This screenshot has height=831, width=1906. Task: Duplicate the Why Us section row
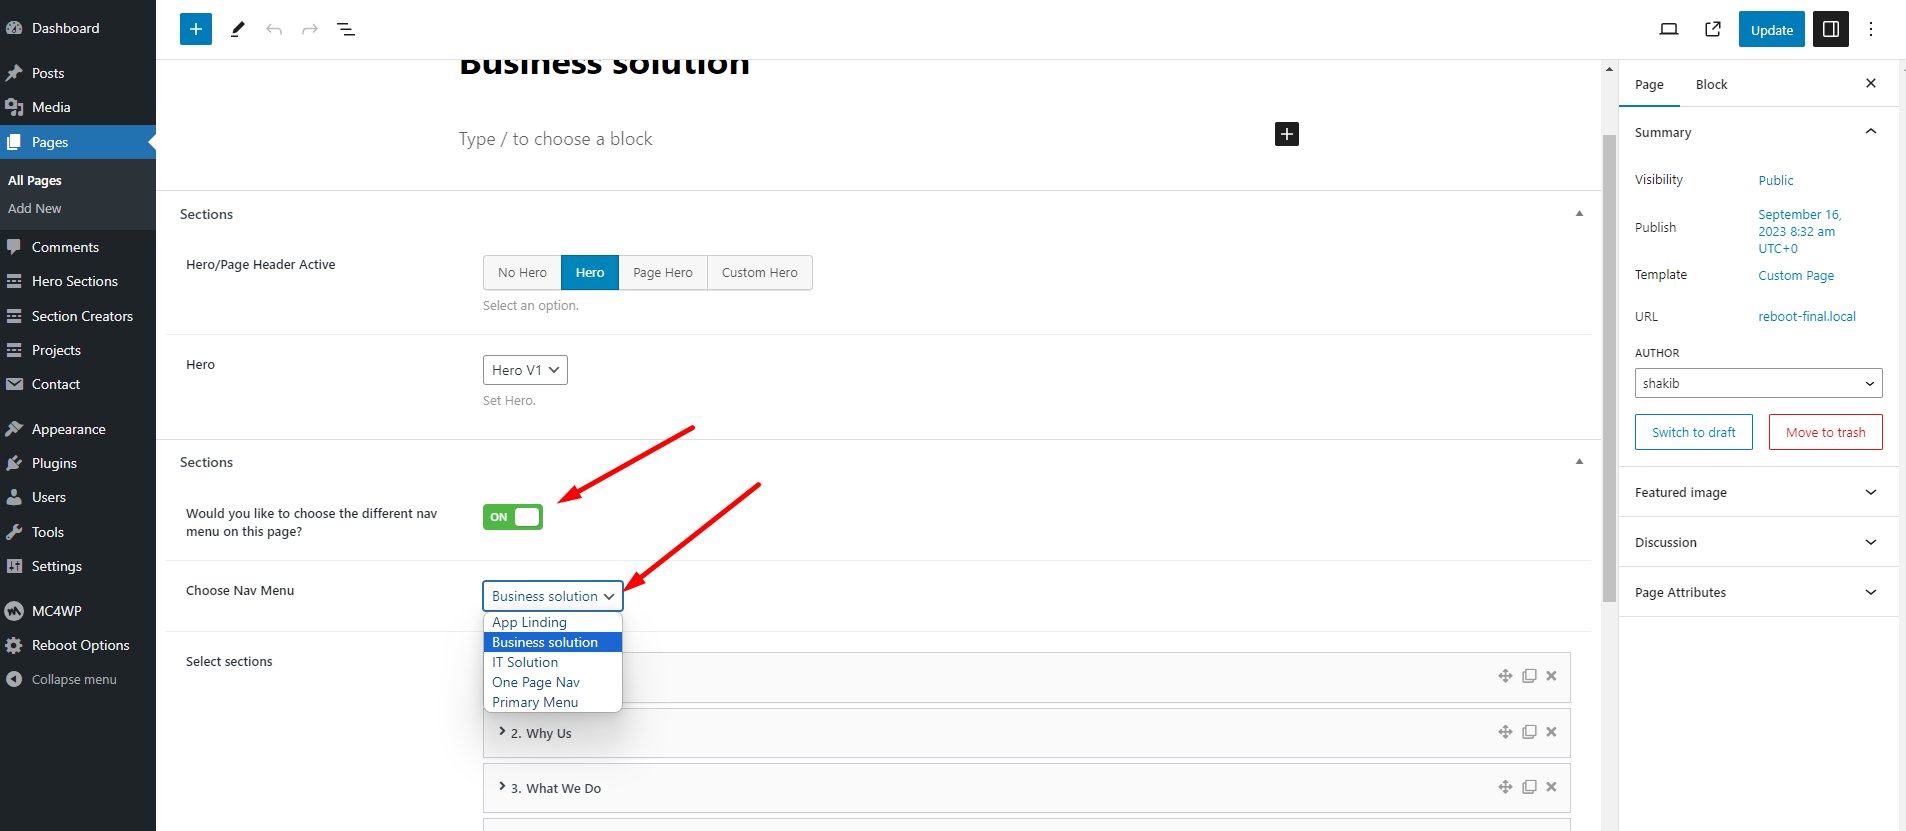pyautogui.click(x=1528, y=732)
